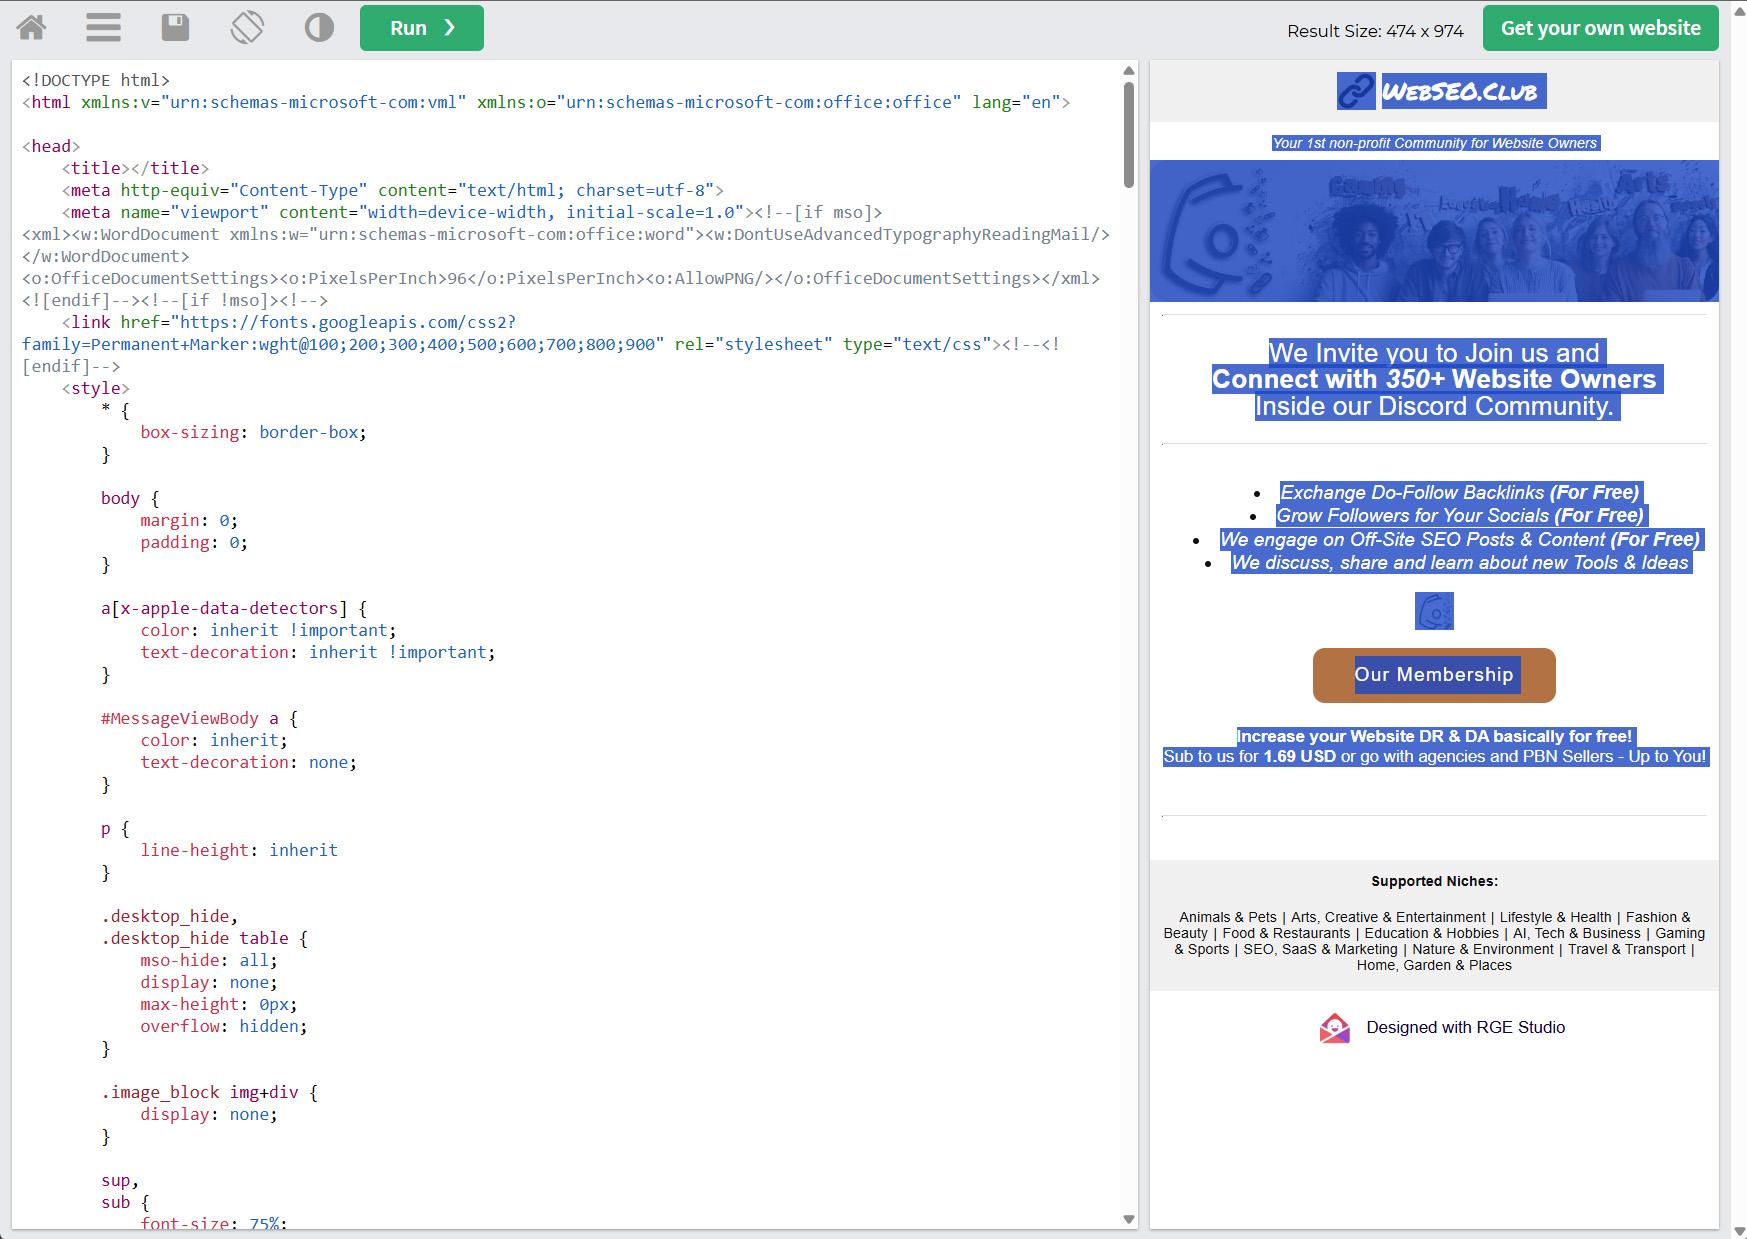
Task: Rotate the editor layout with the orientation icon
Action: pyautogui.click(x=247, y=28)
